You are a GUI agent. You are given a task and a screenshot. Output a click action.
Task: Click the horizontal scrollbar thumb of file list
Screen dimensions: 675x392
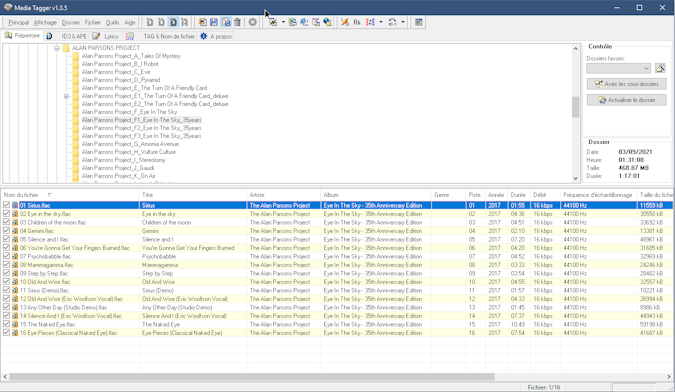(x=252, y=377)
